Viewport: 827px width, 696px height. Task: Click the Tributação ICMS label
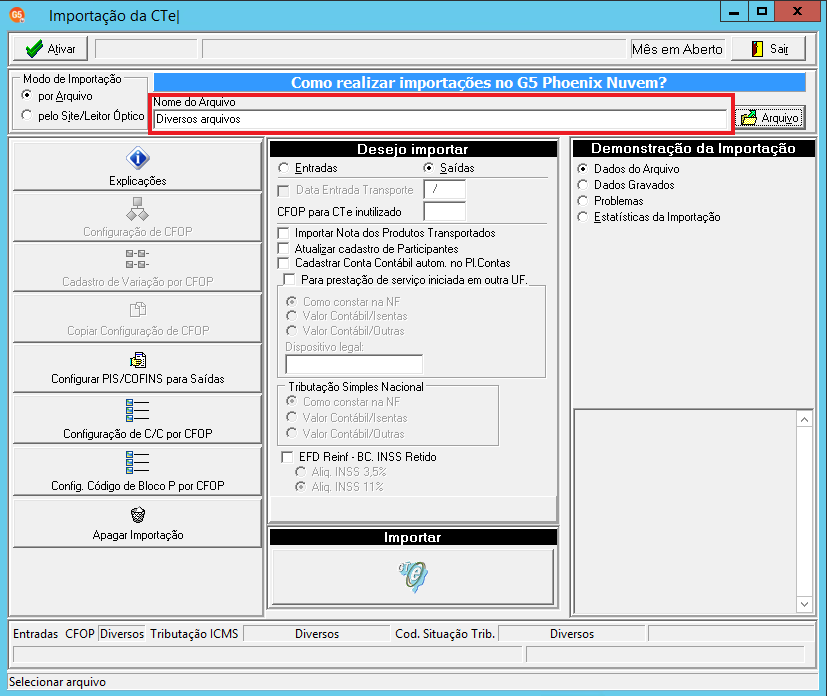point(194,634)
